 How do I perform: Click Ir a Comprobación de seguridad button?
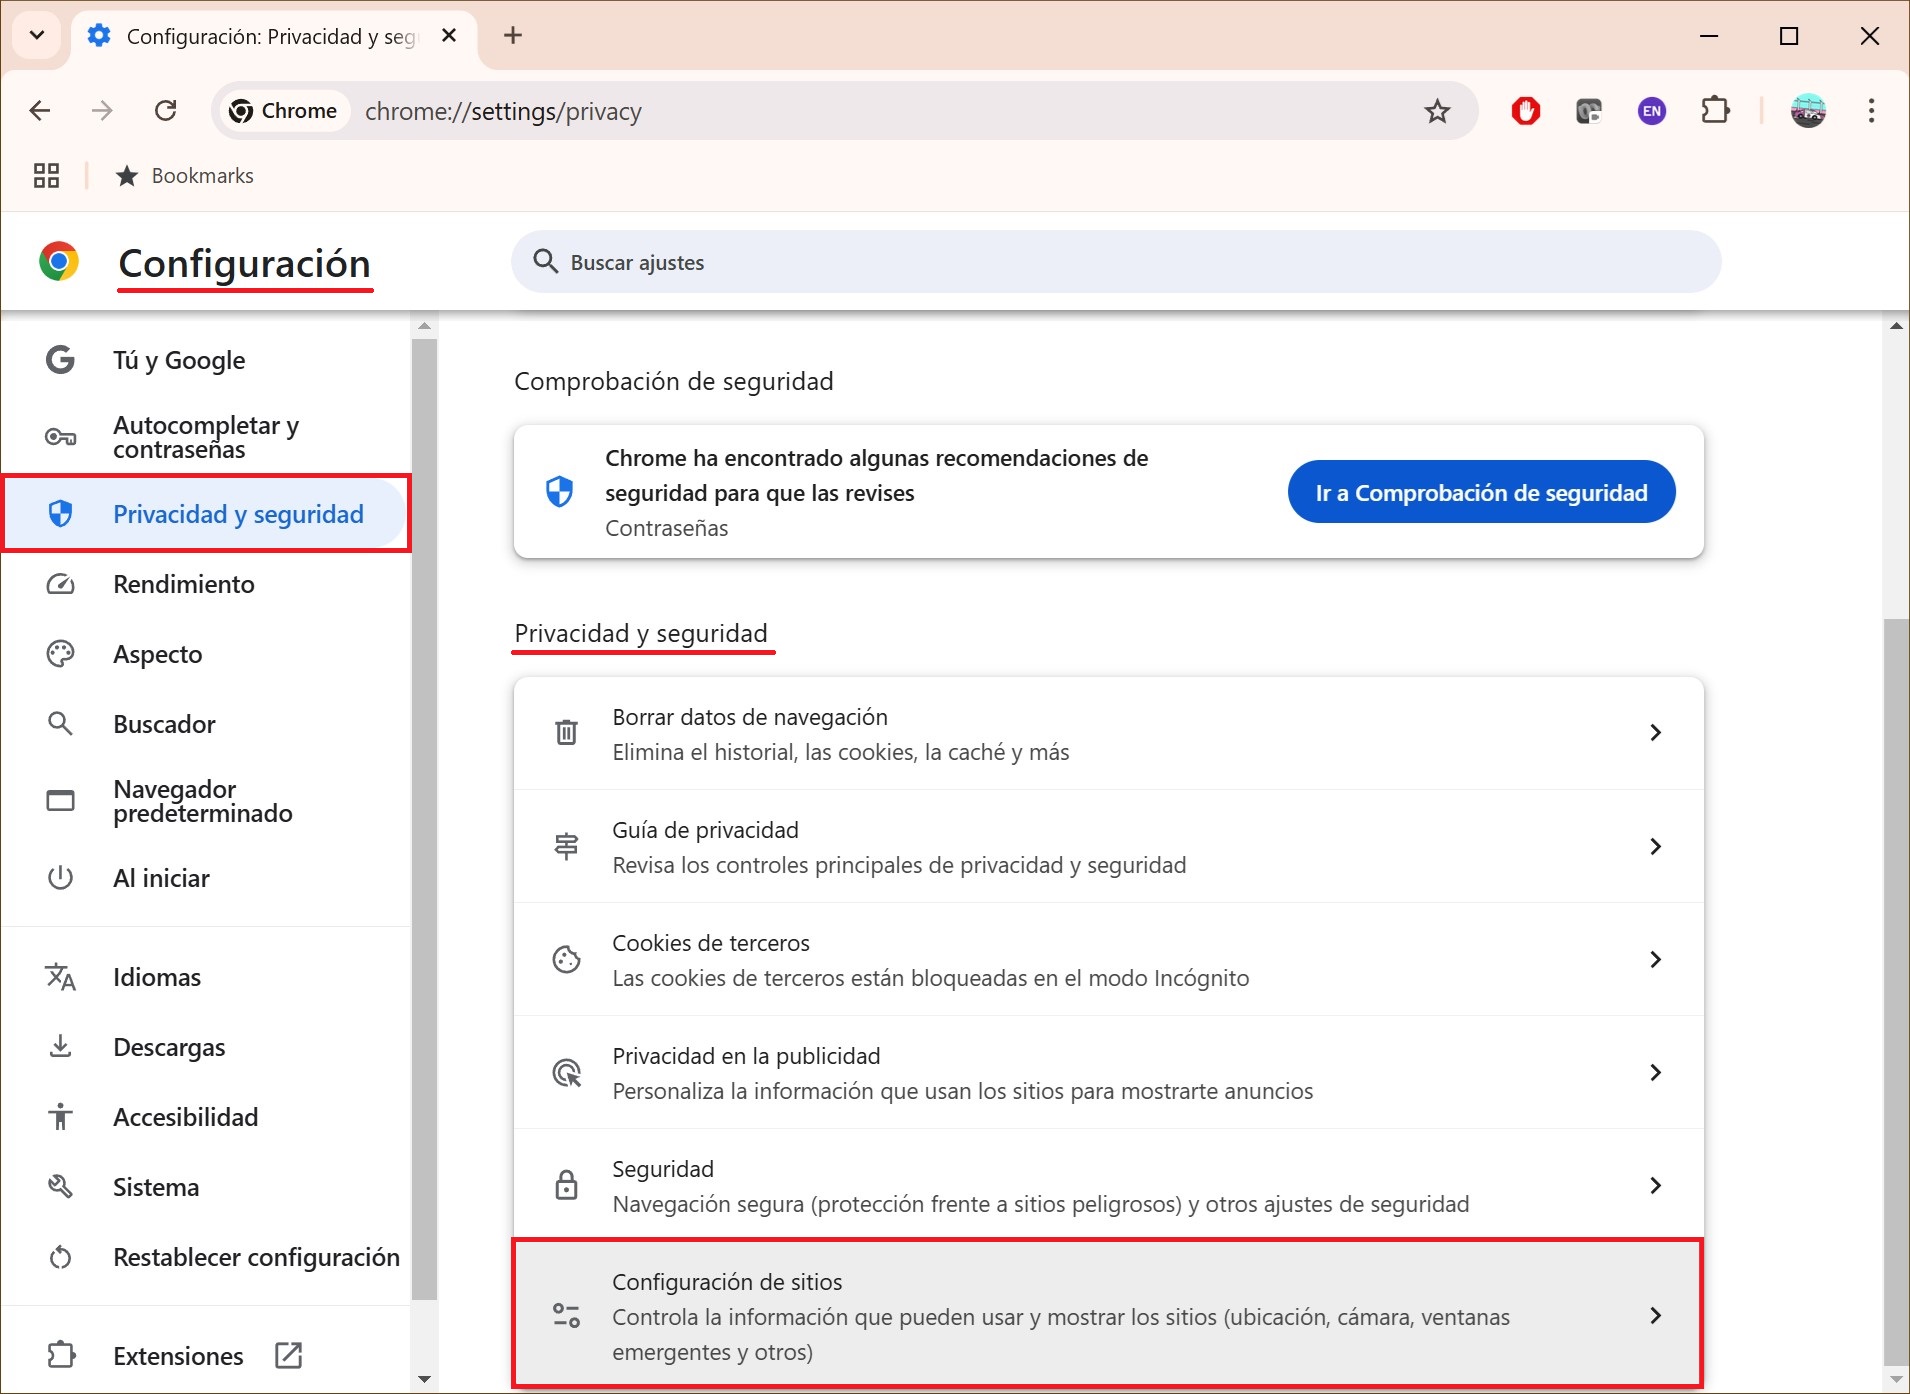click(x=1481, y=492)
